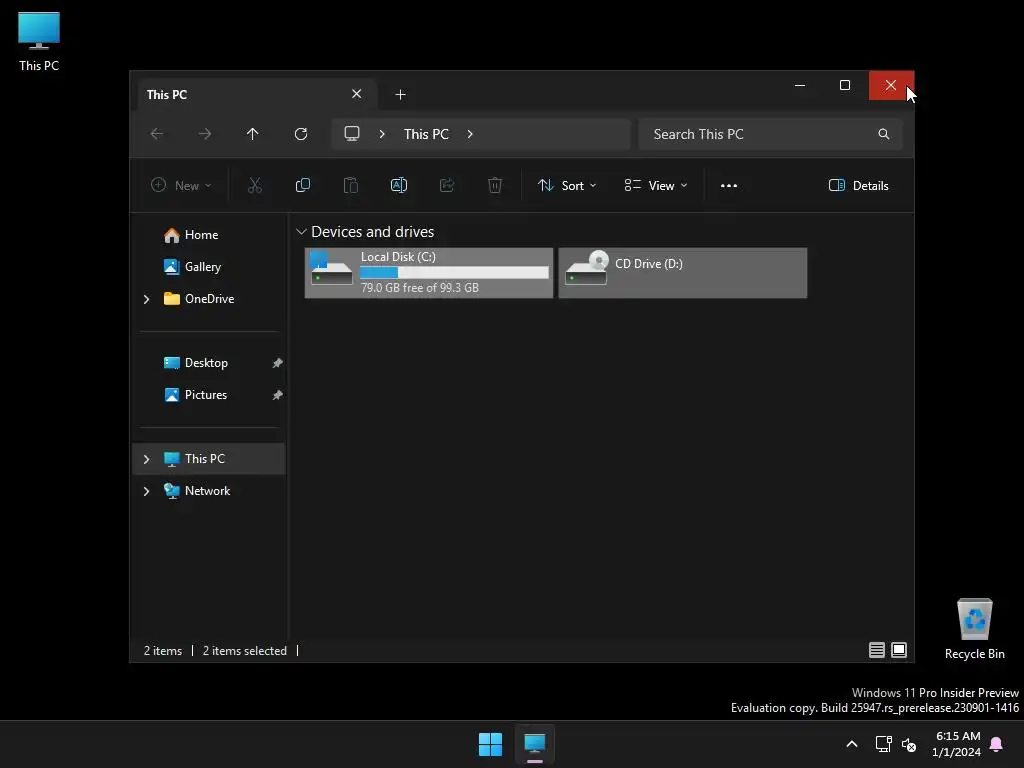Select This PC in the navigation pane
Screen dimensions: 1024x768
(209, 458)
